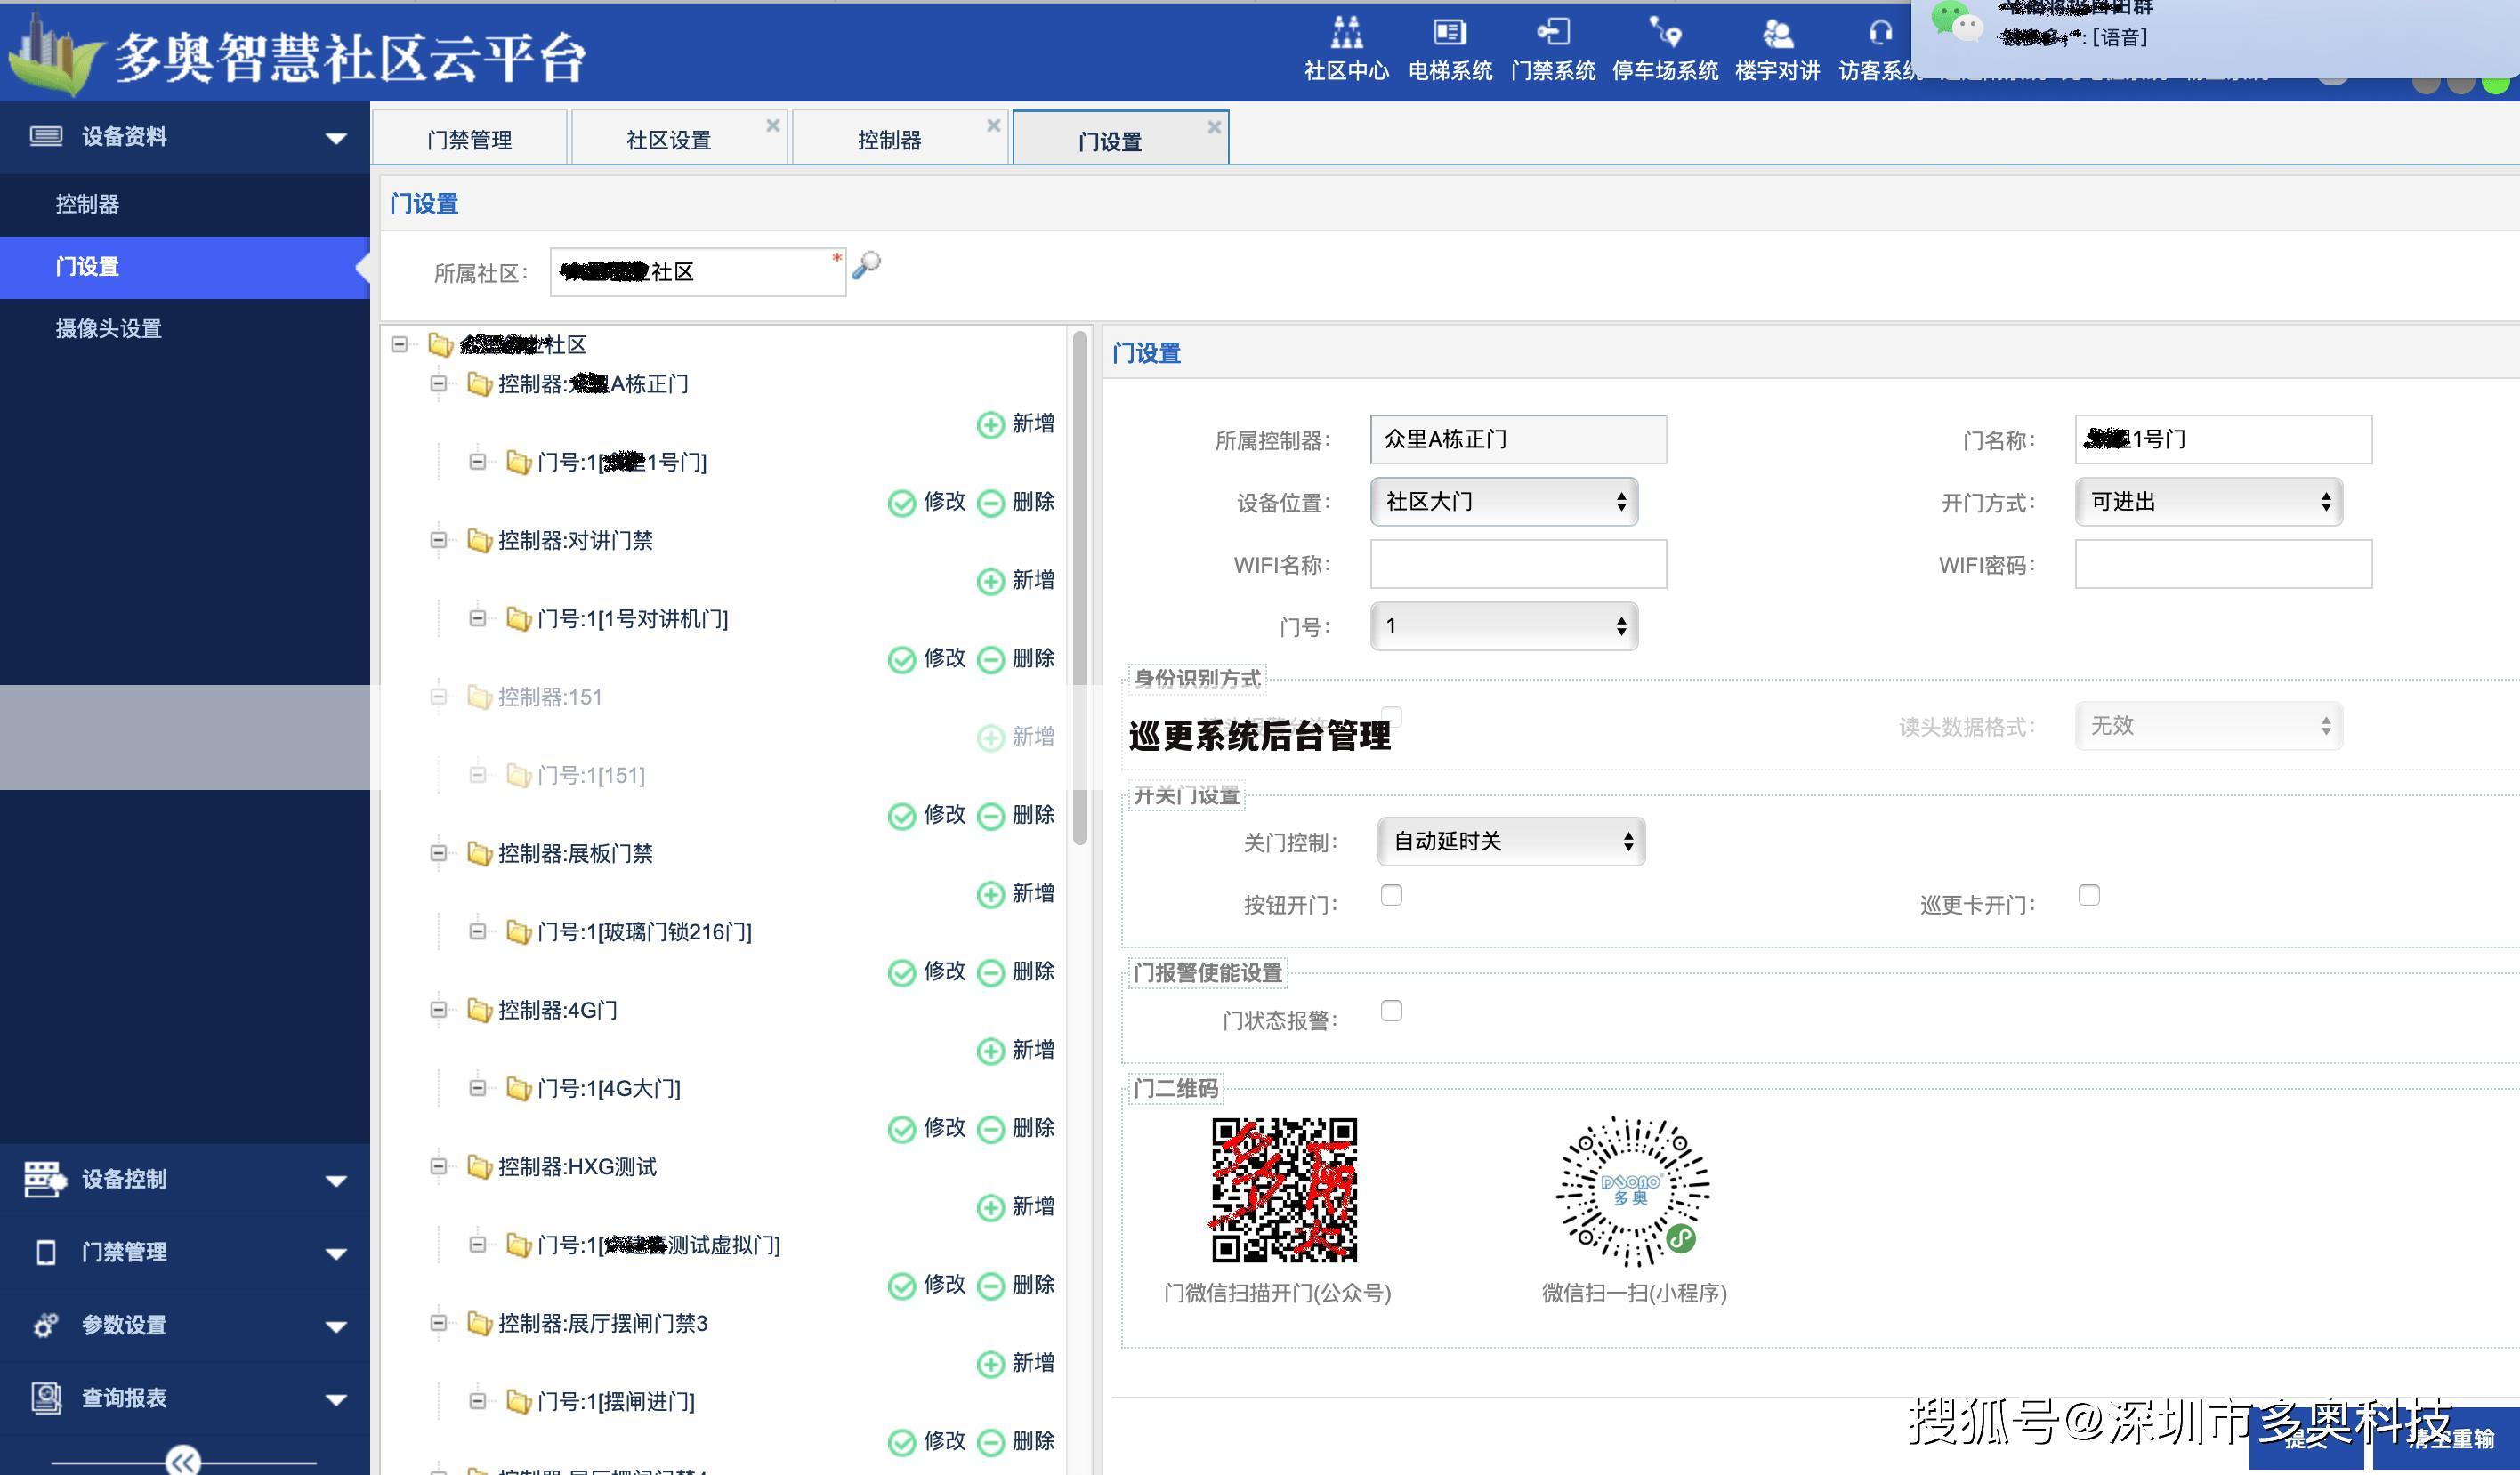Select tree item 门号:1[1号对讲机门]
Viewport: 2520px width, 1475px height.
632,619
